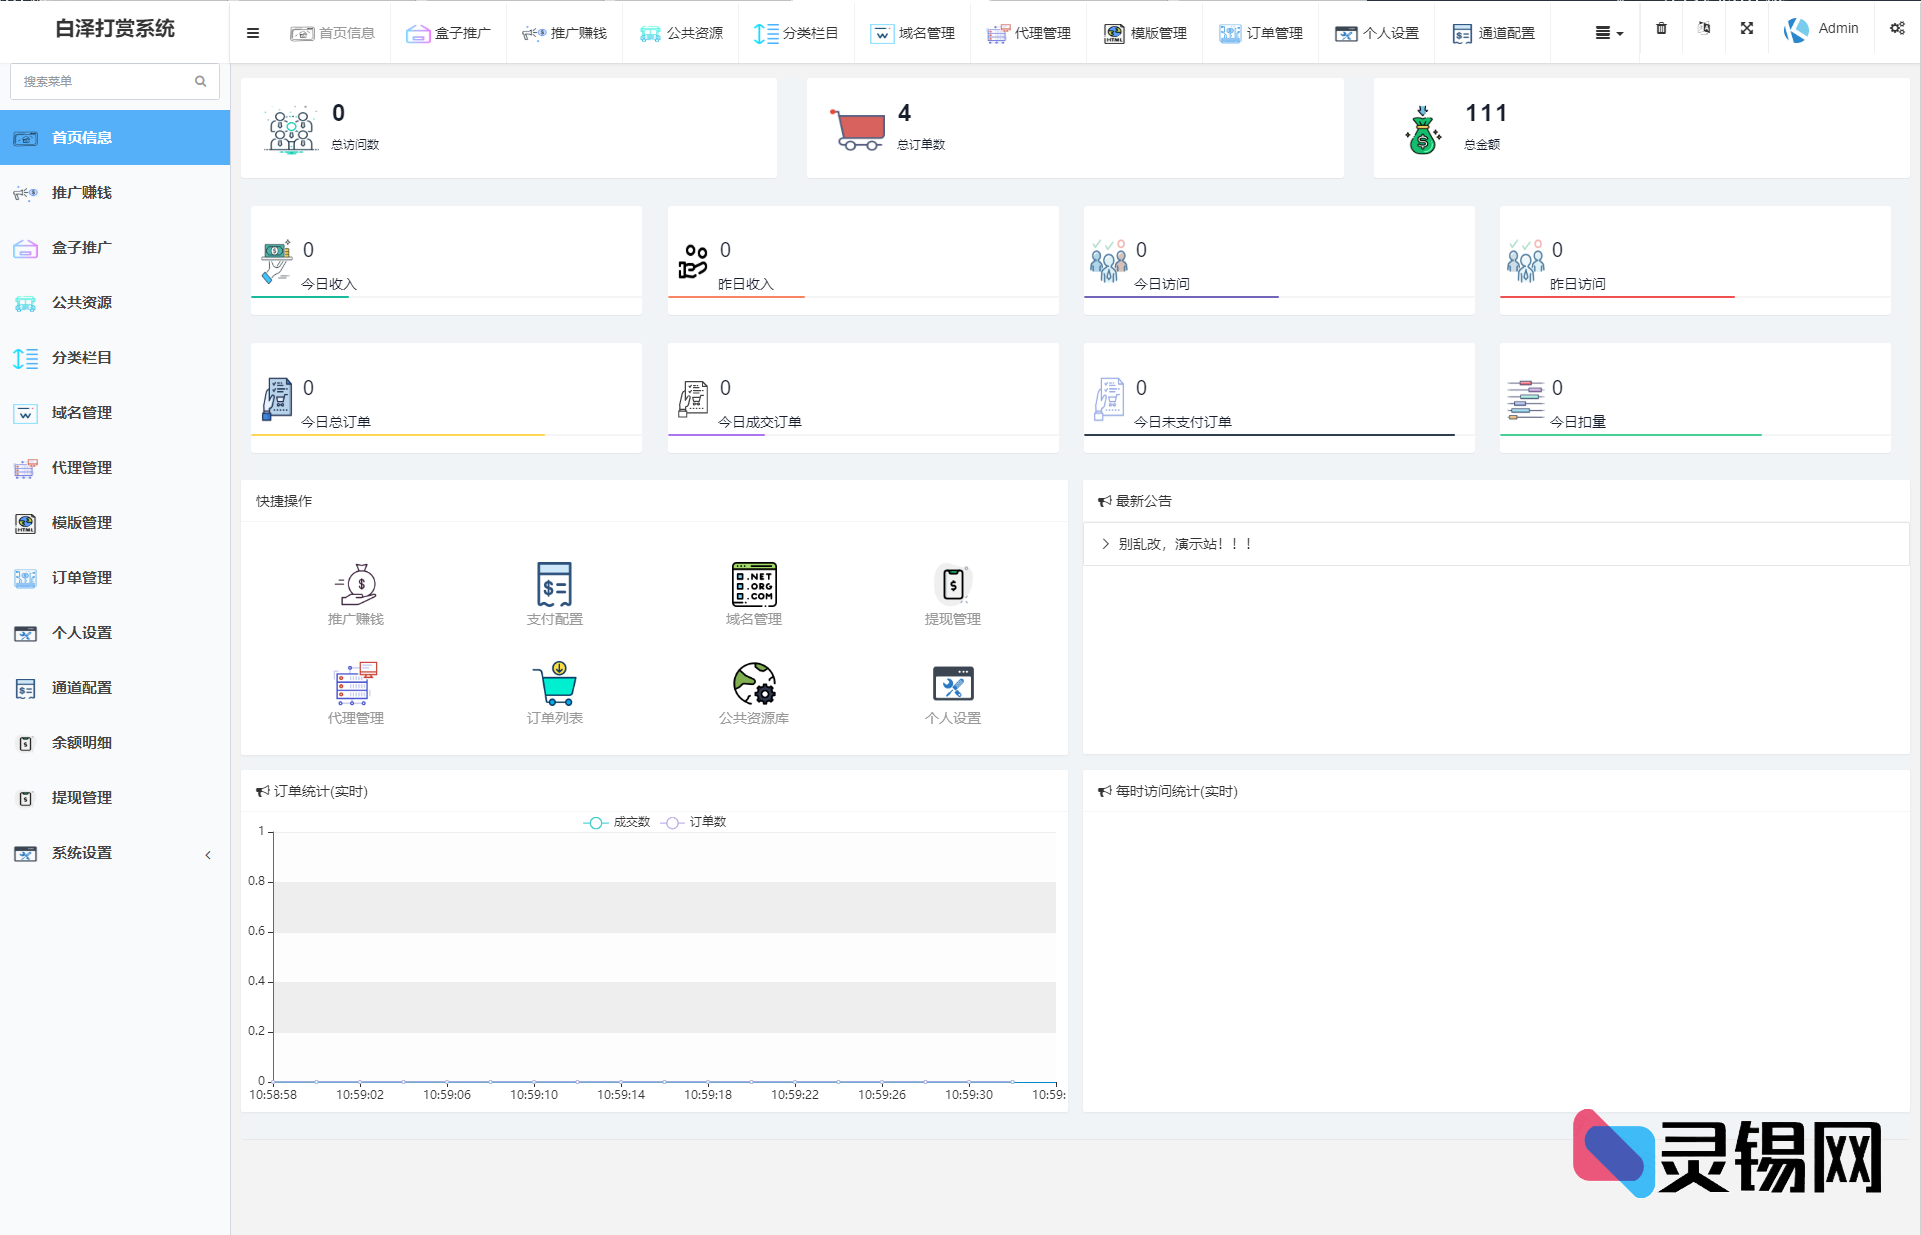
Task: Open the list dropdown in top bar
Action: coord(1608,33)
